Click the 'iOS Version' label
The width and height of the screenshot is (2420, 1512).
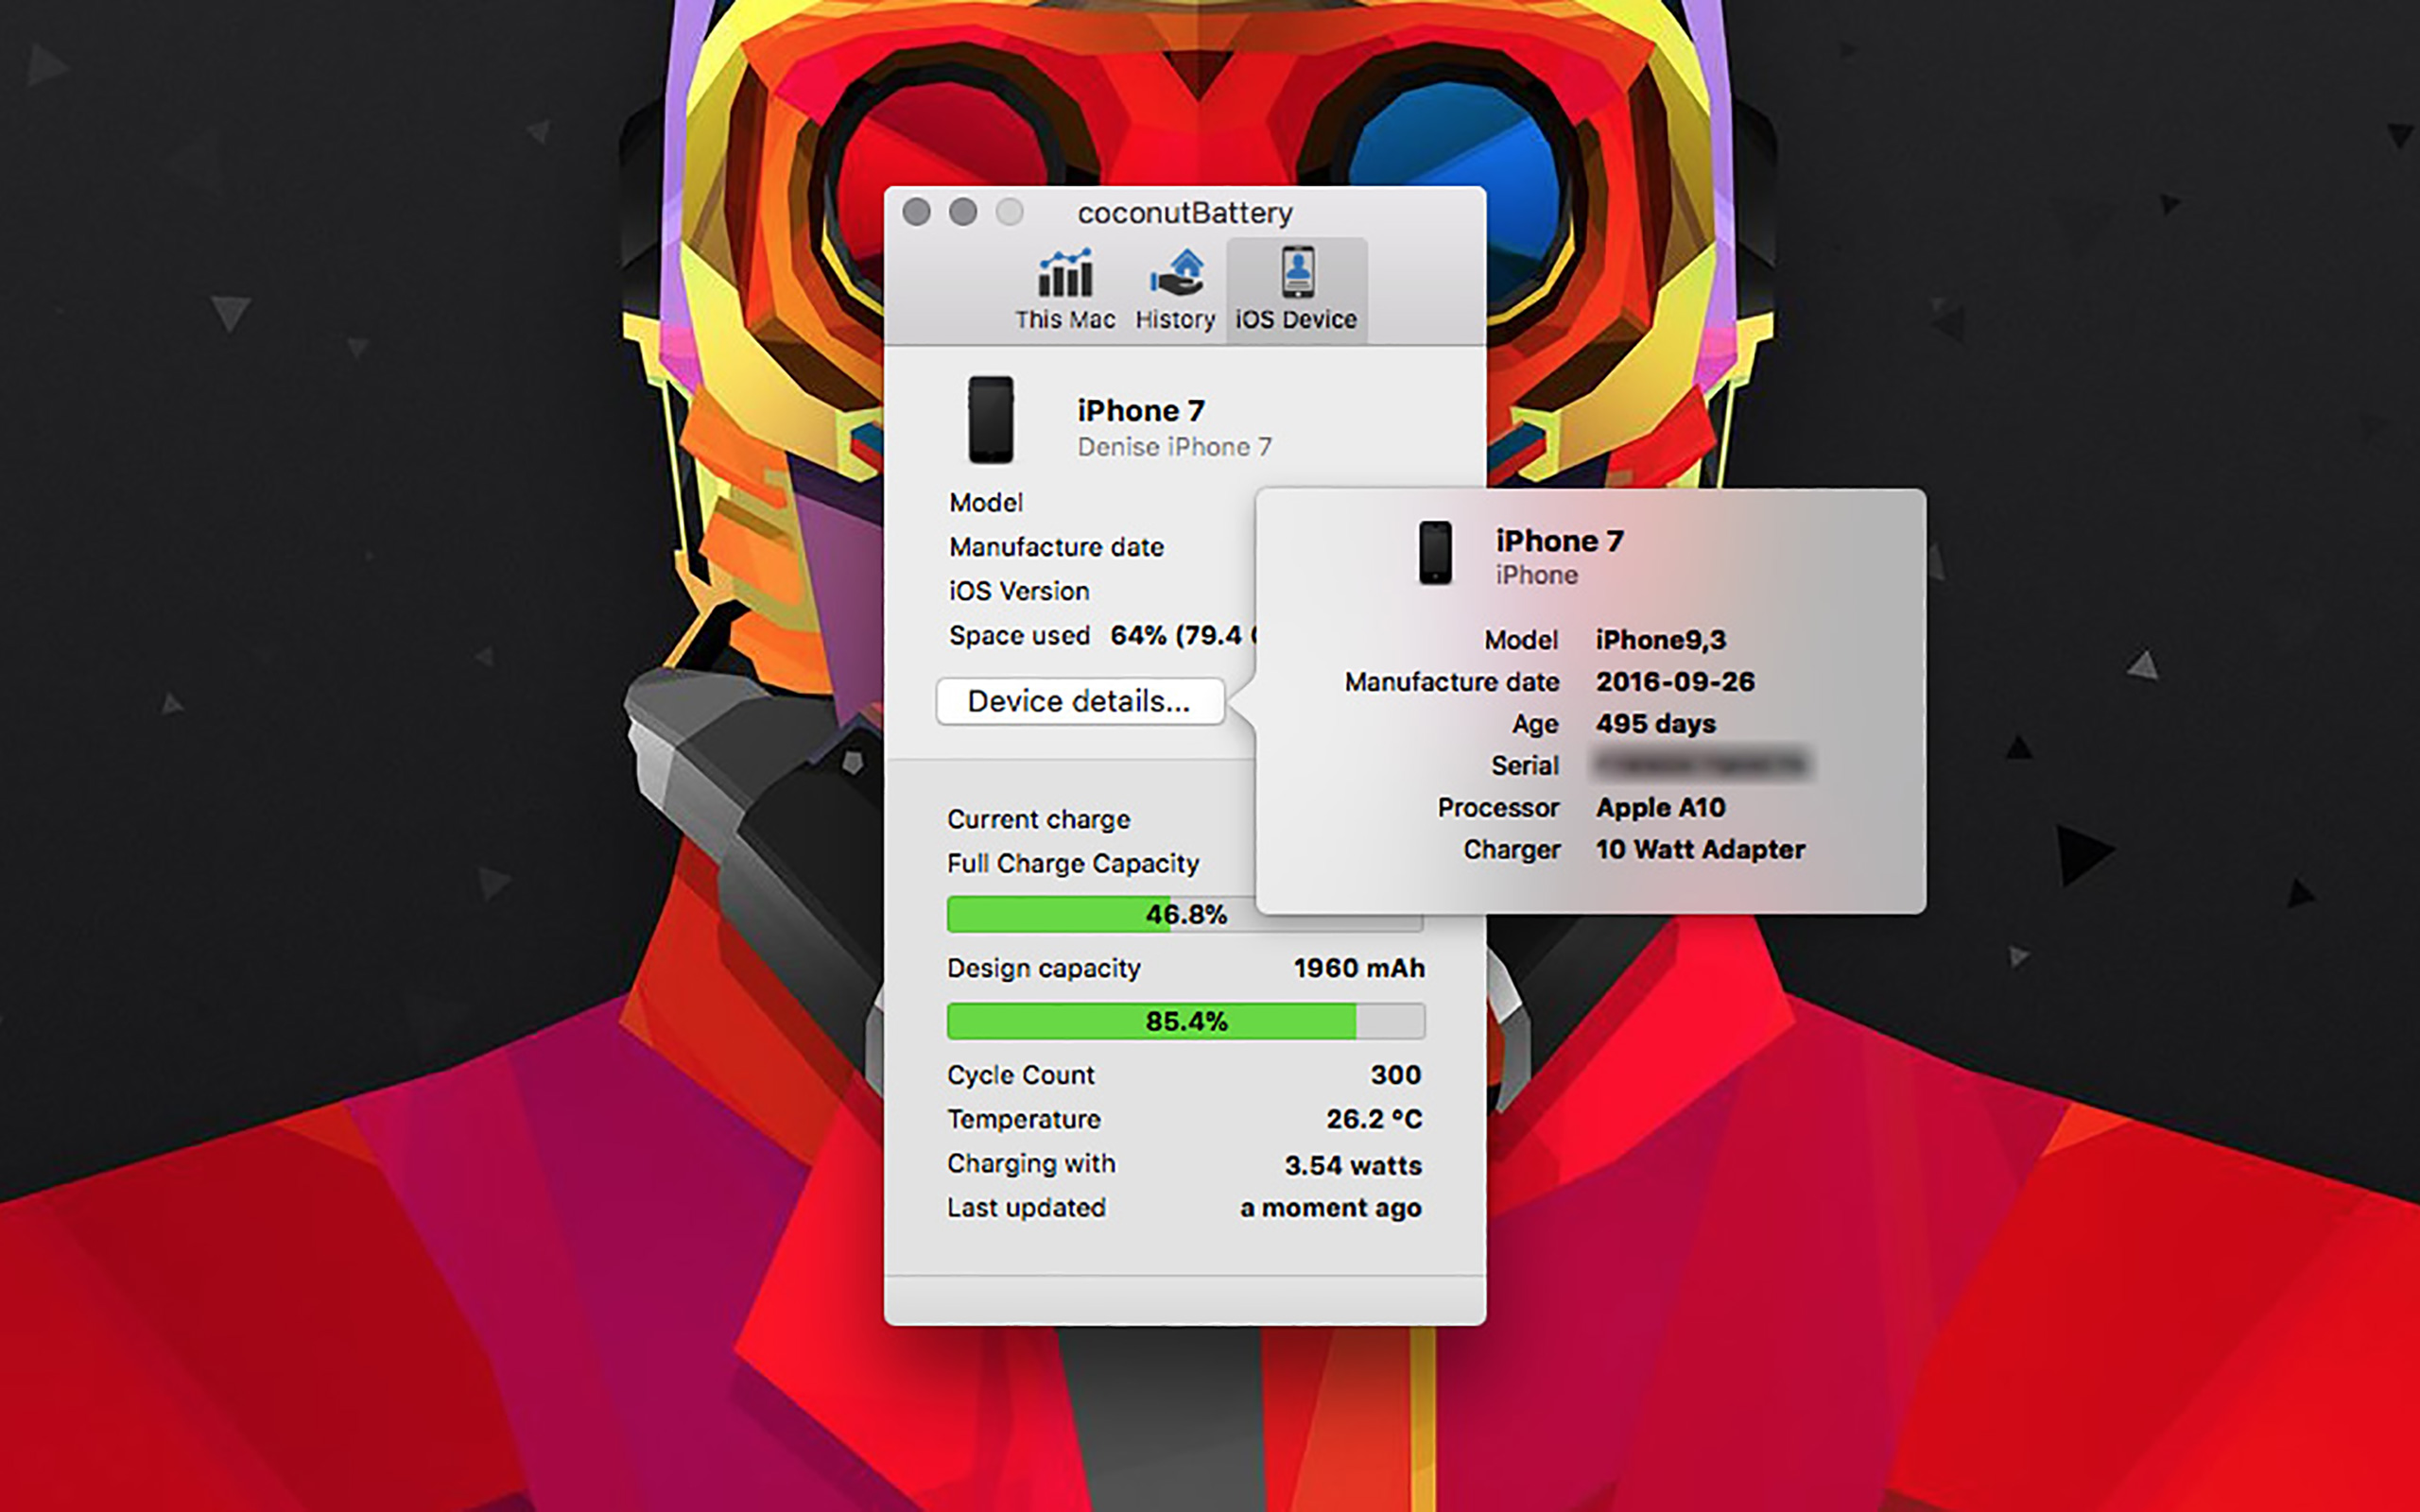(x=1019, y=592)
